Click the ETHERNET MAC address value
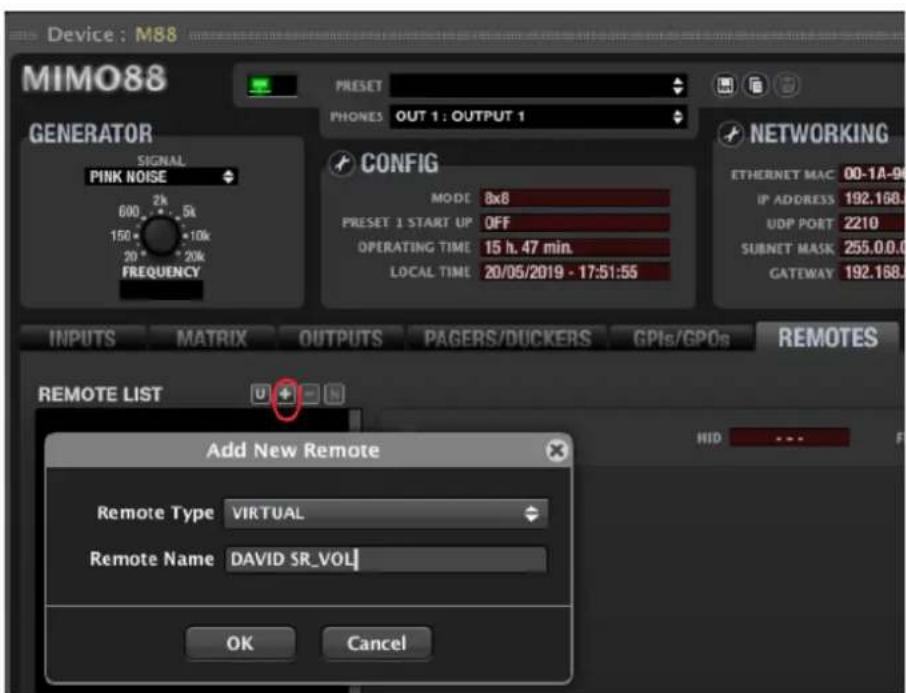This screenshot has height=693, width=906. [x=872, y=174]
